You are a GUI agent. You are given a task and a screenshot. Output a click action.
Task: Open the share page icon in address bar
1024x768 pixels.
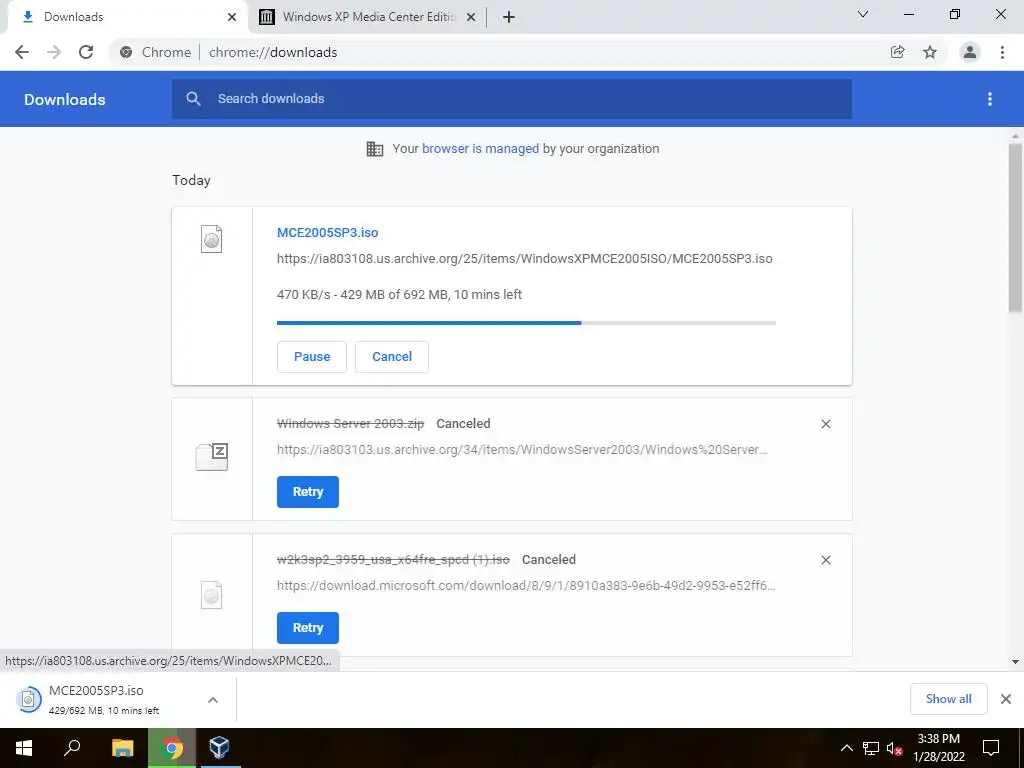pos(898,52)
